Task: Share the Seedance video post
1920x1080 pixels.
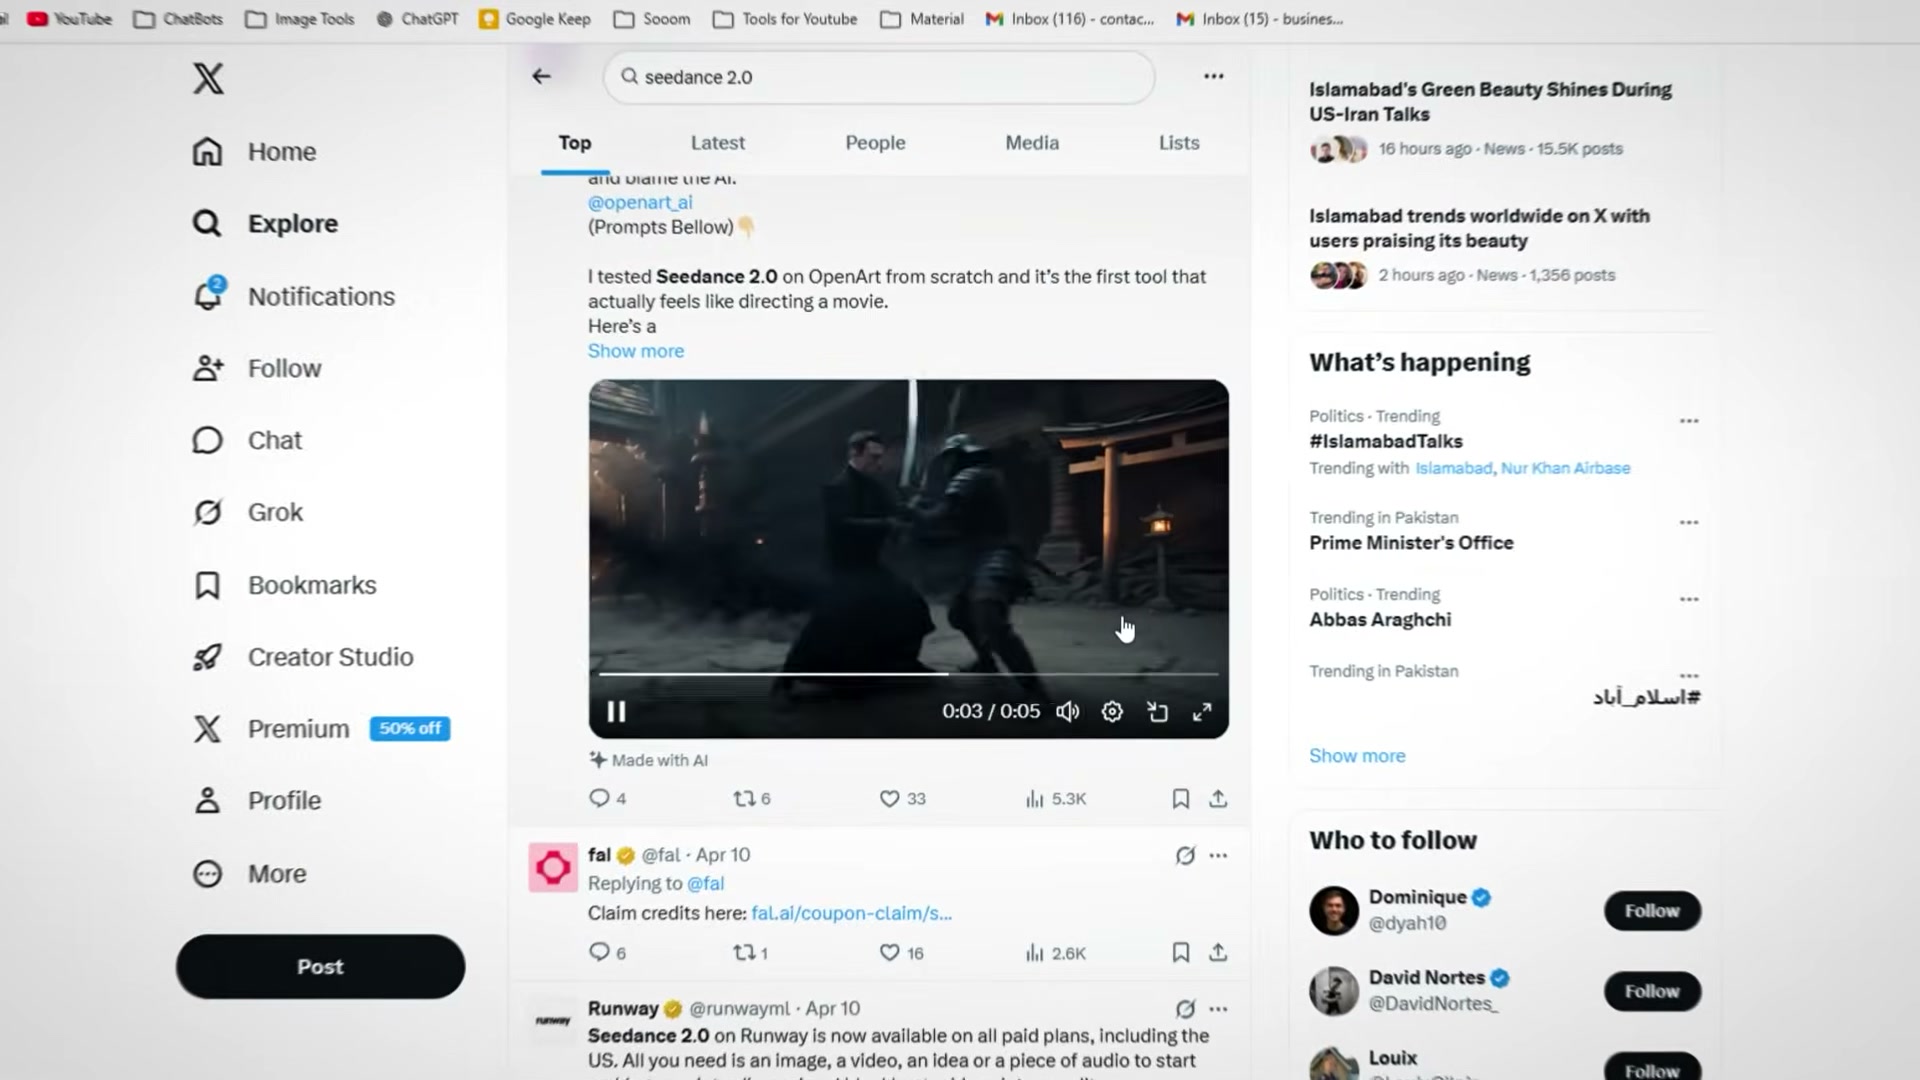Action: point(1218,798)
